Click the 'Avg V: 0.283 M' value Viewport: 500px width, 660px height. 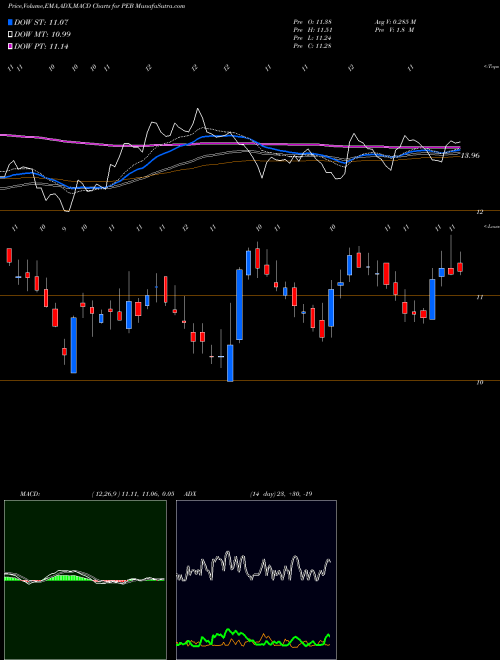[x=395, y=22]
